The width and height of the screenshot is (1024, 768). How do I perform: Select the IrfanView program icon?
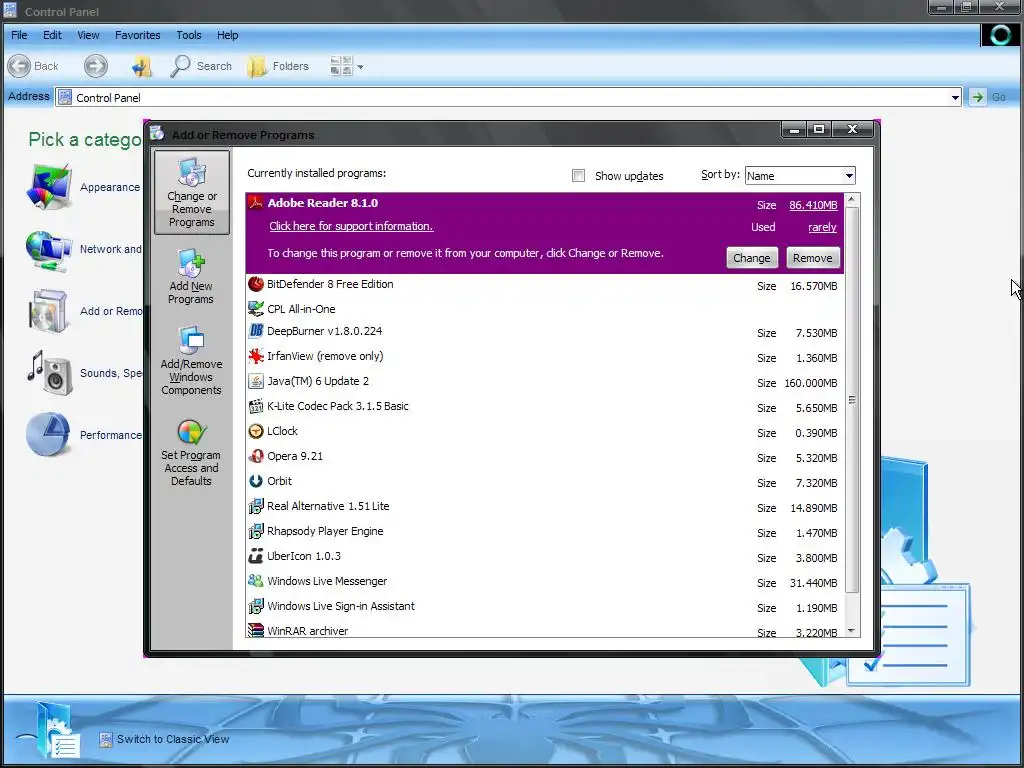point(256,356)
